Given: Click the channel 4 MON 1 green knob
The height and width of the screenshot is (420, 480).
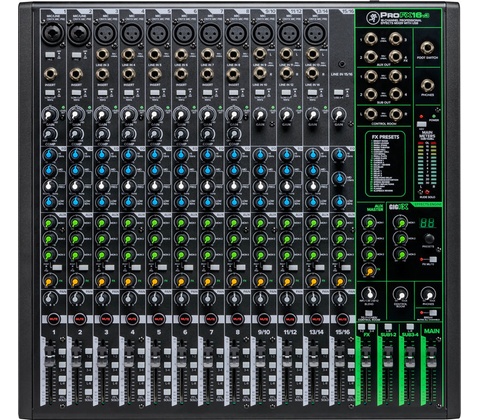Looking at the screenshot, I should point(128,223).
